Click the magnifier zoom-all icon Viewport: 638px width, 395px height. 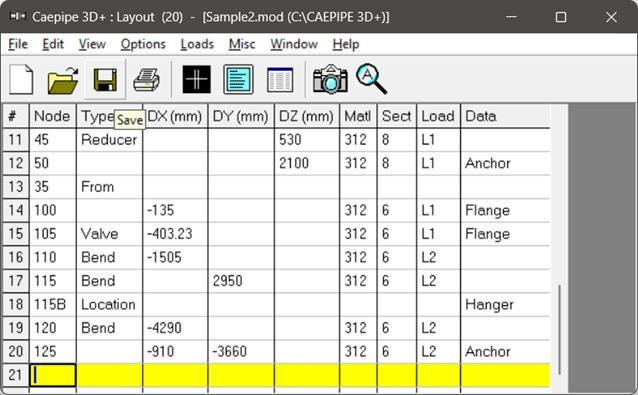371,79
